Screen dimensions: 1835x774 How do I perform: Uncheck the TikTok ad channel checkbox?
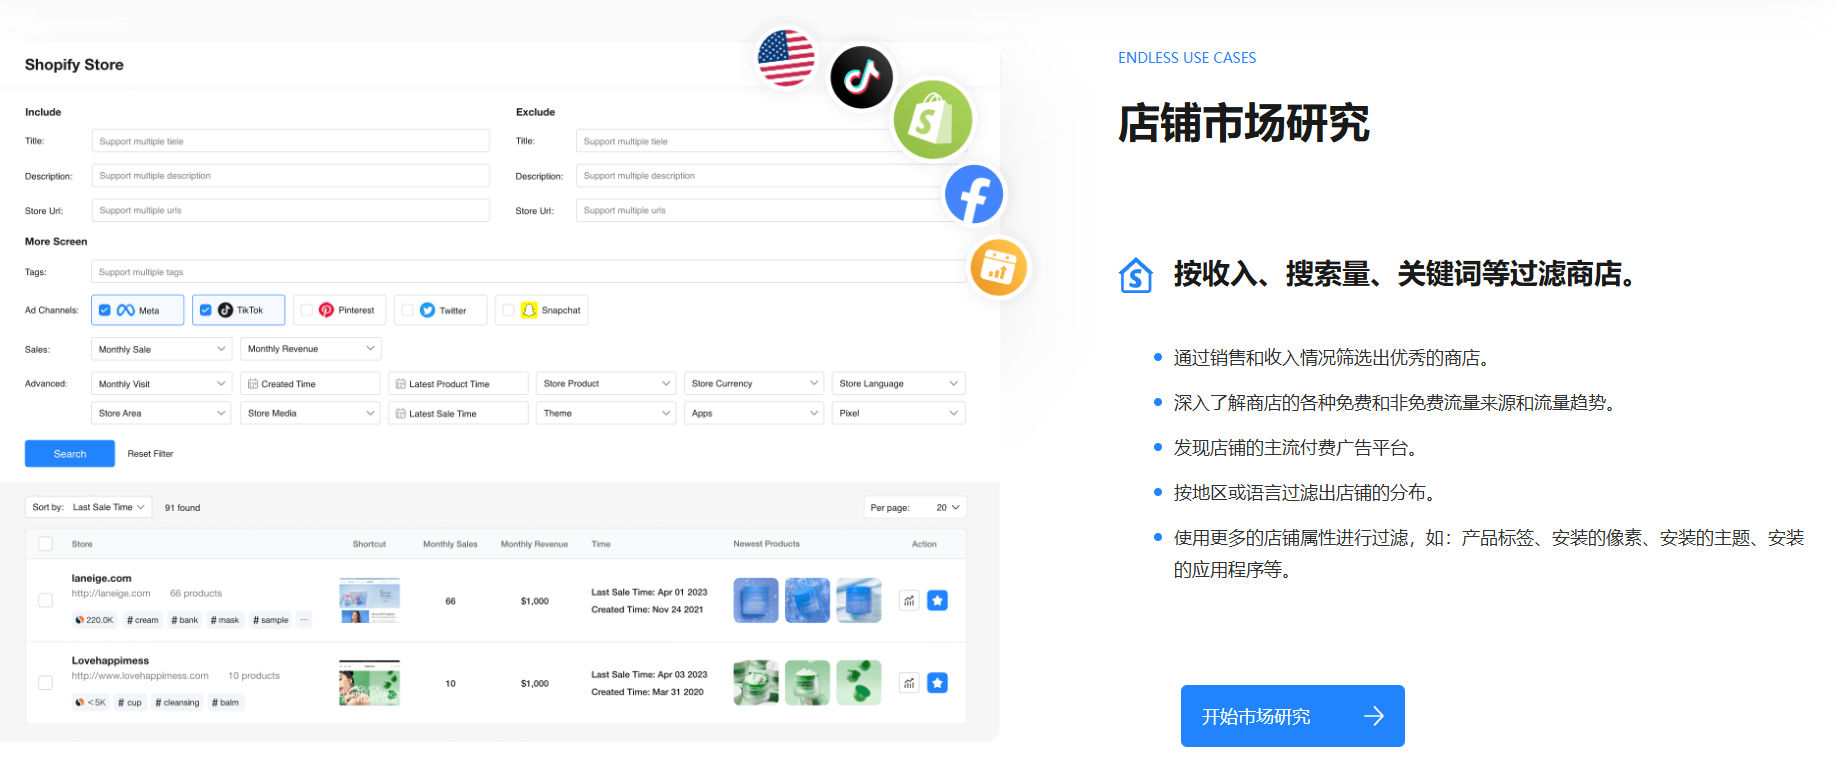click(205, 310)
